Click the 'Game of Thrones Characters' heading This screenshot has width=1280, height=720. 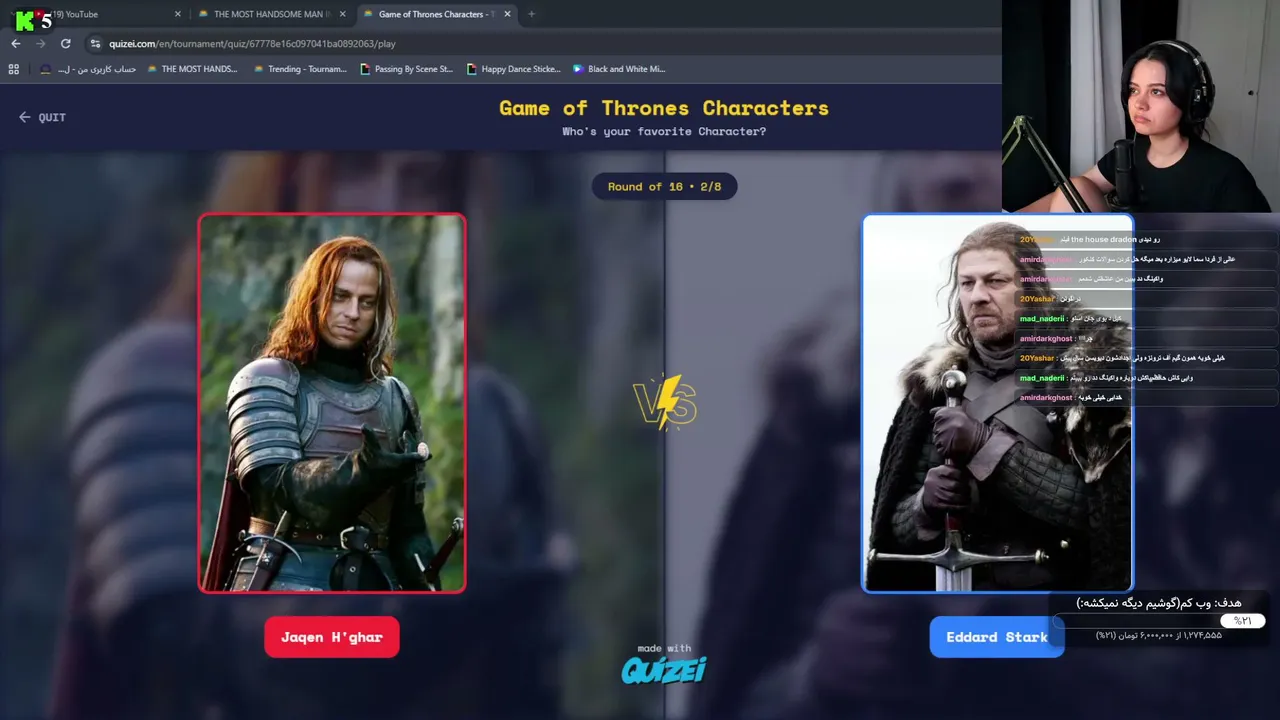coord(664,108)
